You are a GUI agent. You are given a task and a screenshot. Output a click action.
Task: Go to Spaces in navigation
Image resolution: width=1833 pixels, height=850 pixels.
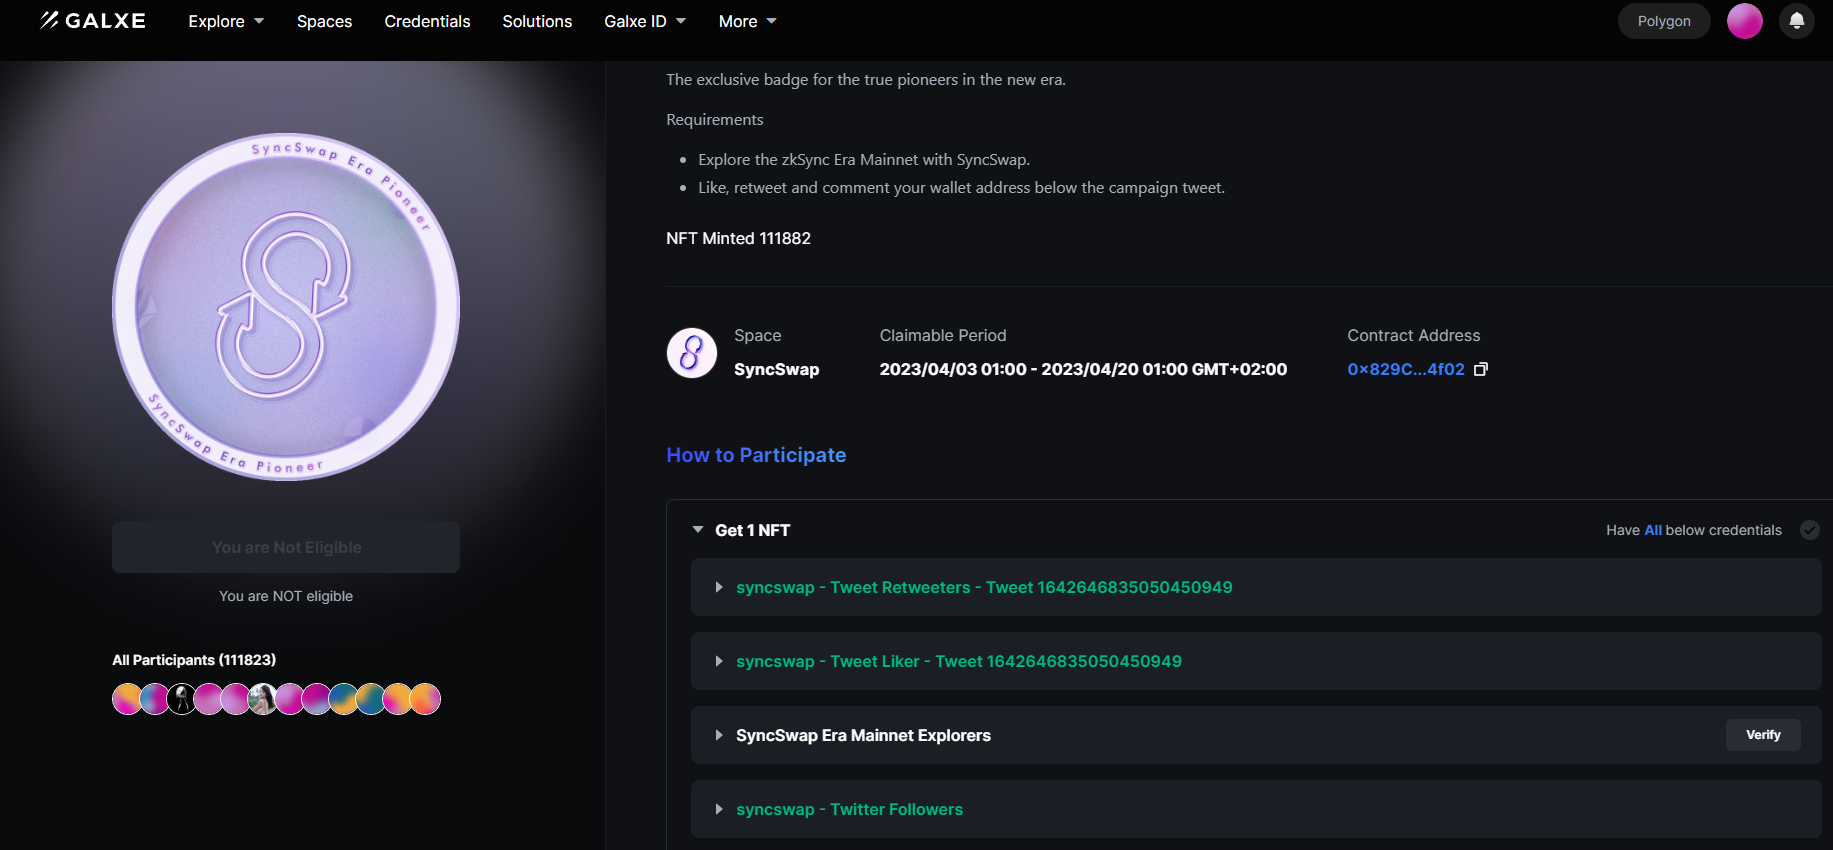coord(324,21)
